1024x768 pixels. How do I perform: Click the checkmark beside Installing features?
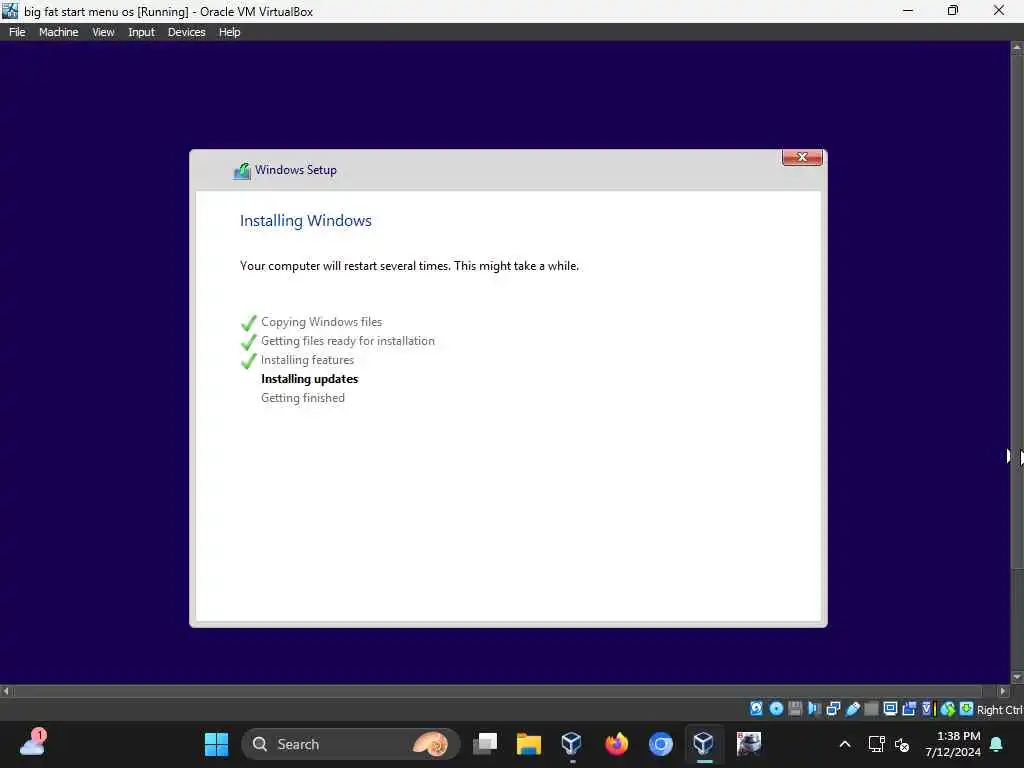(x=249, y=360)
